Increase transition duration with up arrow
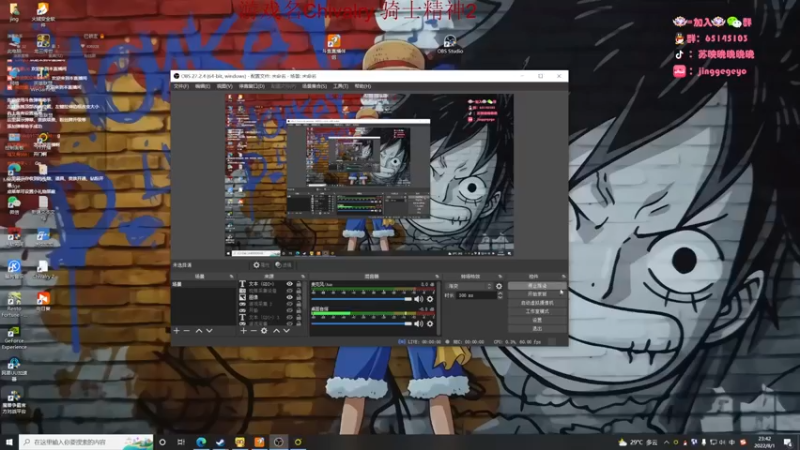Screen dimensions: 800x450 pyautogui.click(x=500, y=293)
